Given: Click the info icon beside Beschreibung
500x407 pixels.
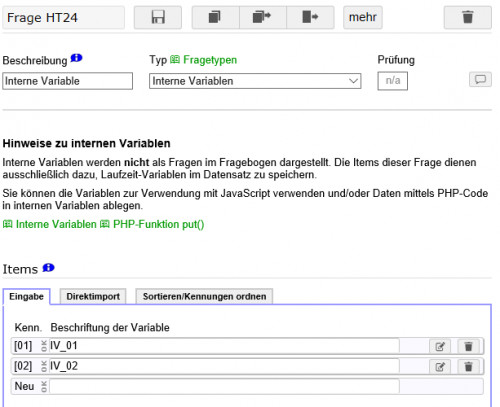Looking at the screenshot, I should pos(76,59).
